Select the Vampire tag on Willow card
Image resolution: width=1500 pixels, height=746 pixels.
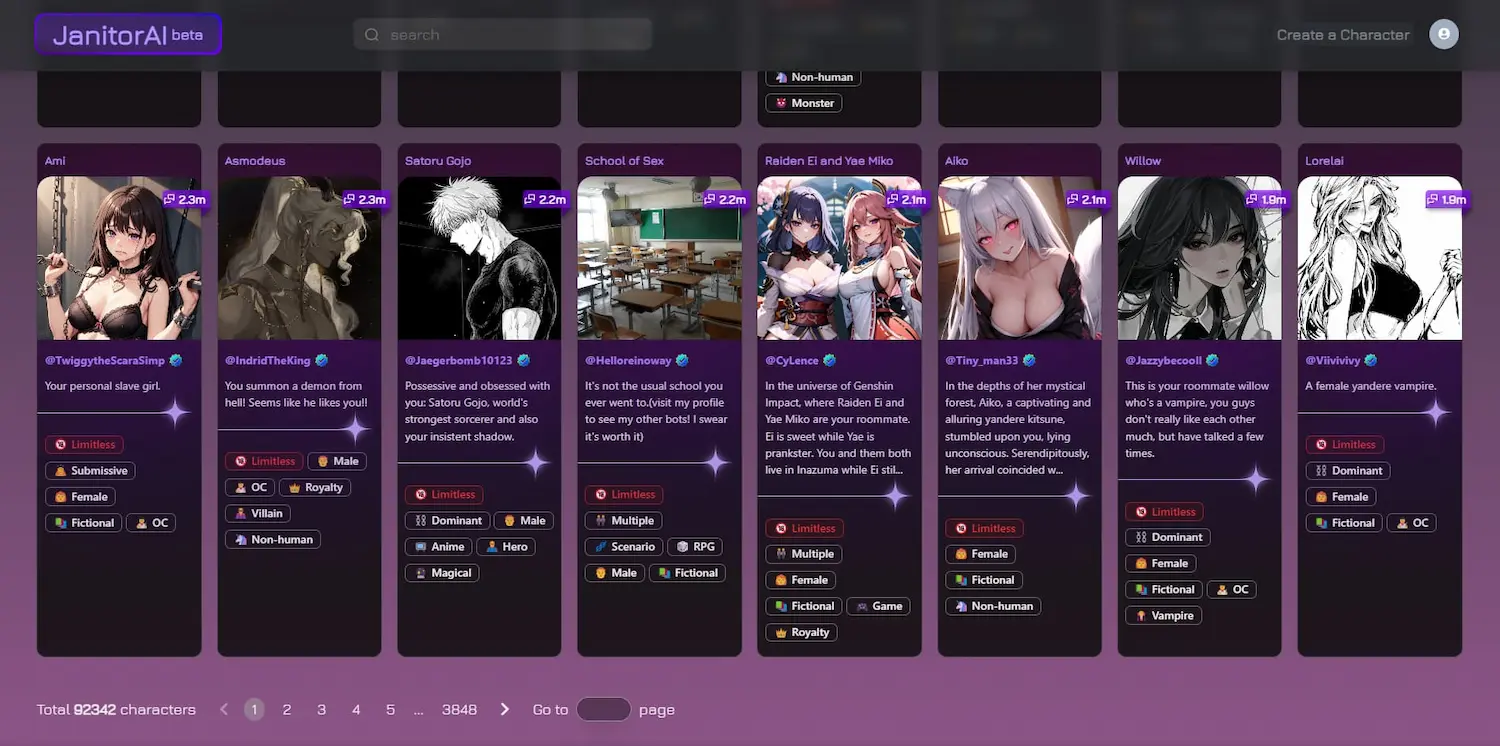click(x=1163, y=616)
